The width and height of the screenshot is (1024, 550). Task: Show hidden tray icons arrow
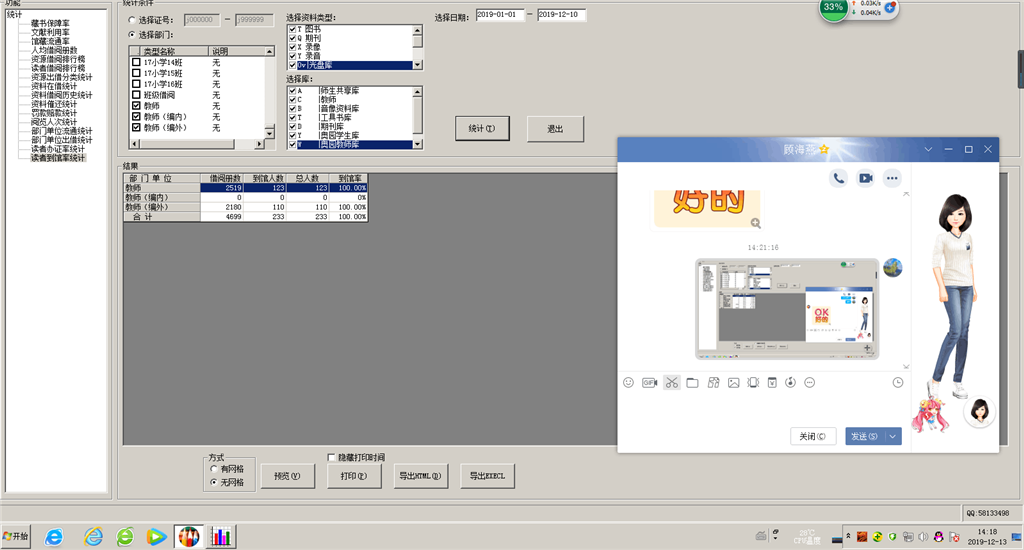coord(848,536)
